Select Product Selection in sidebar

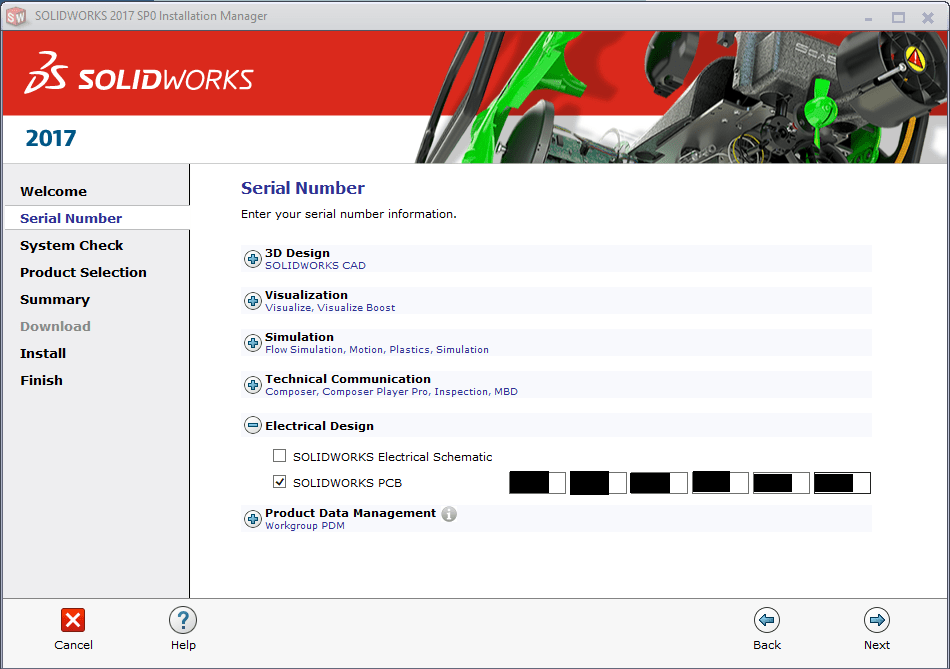pos(83,272)
